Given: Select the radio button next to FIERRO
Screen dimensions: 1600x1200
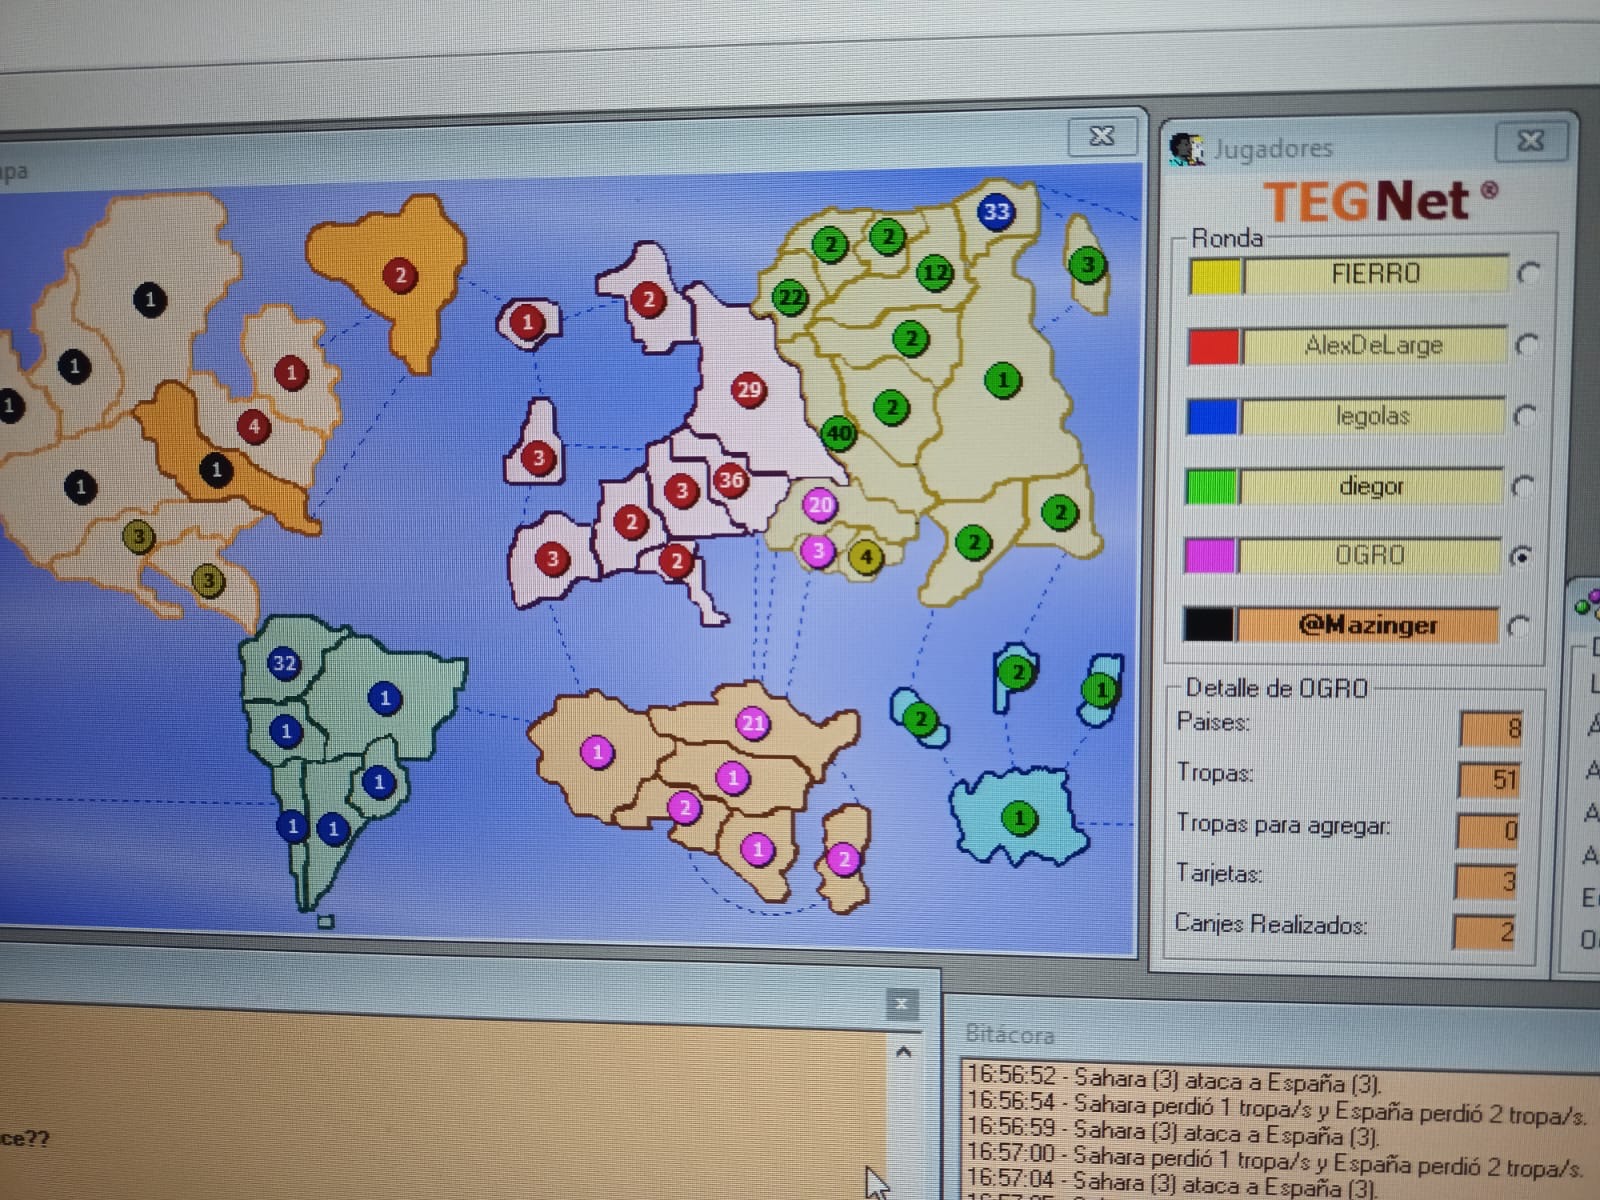Looking at the screenshot, I should pos(1528,273).
